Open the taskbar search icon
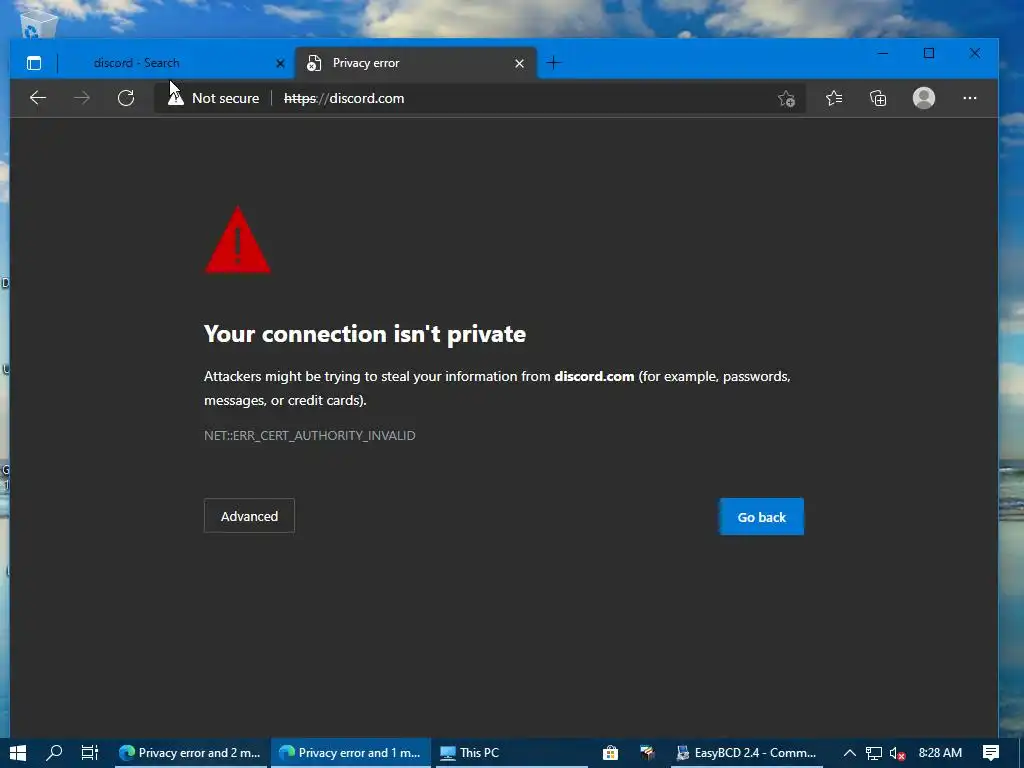1024x768 pixels. [54, 753]
